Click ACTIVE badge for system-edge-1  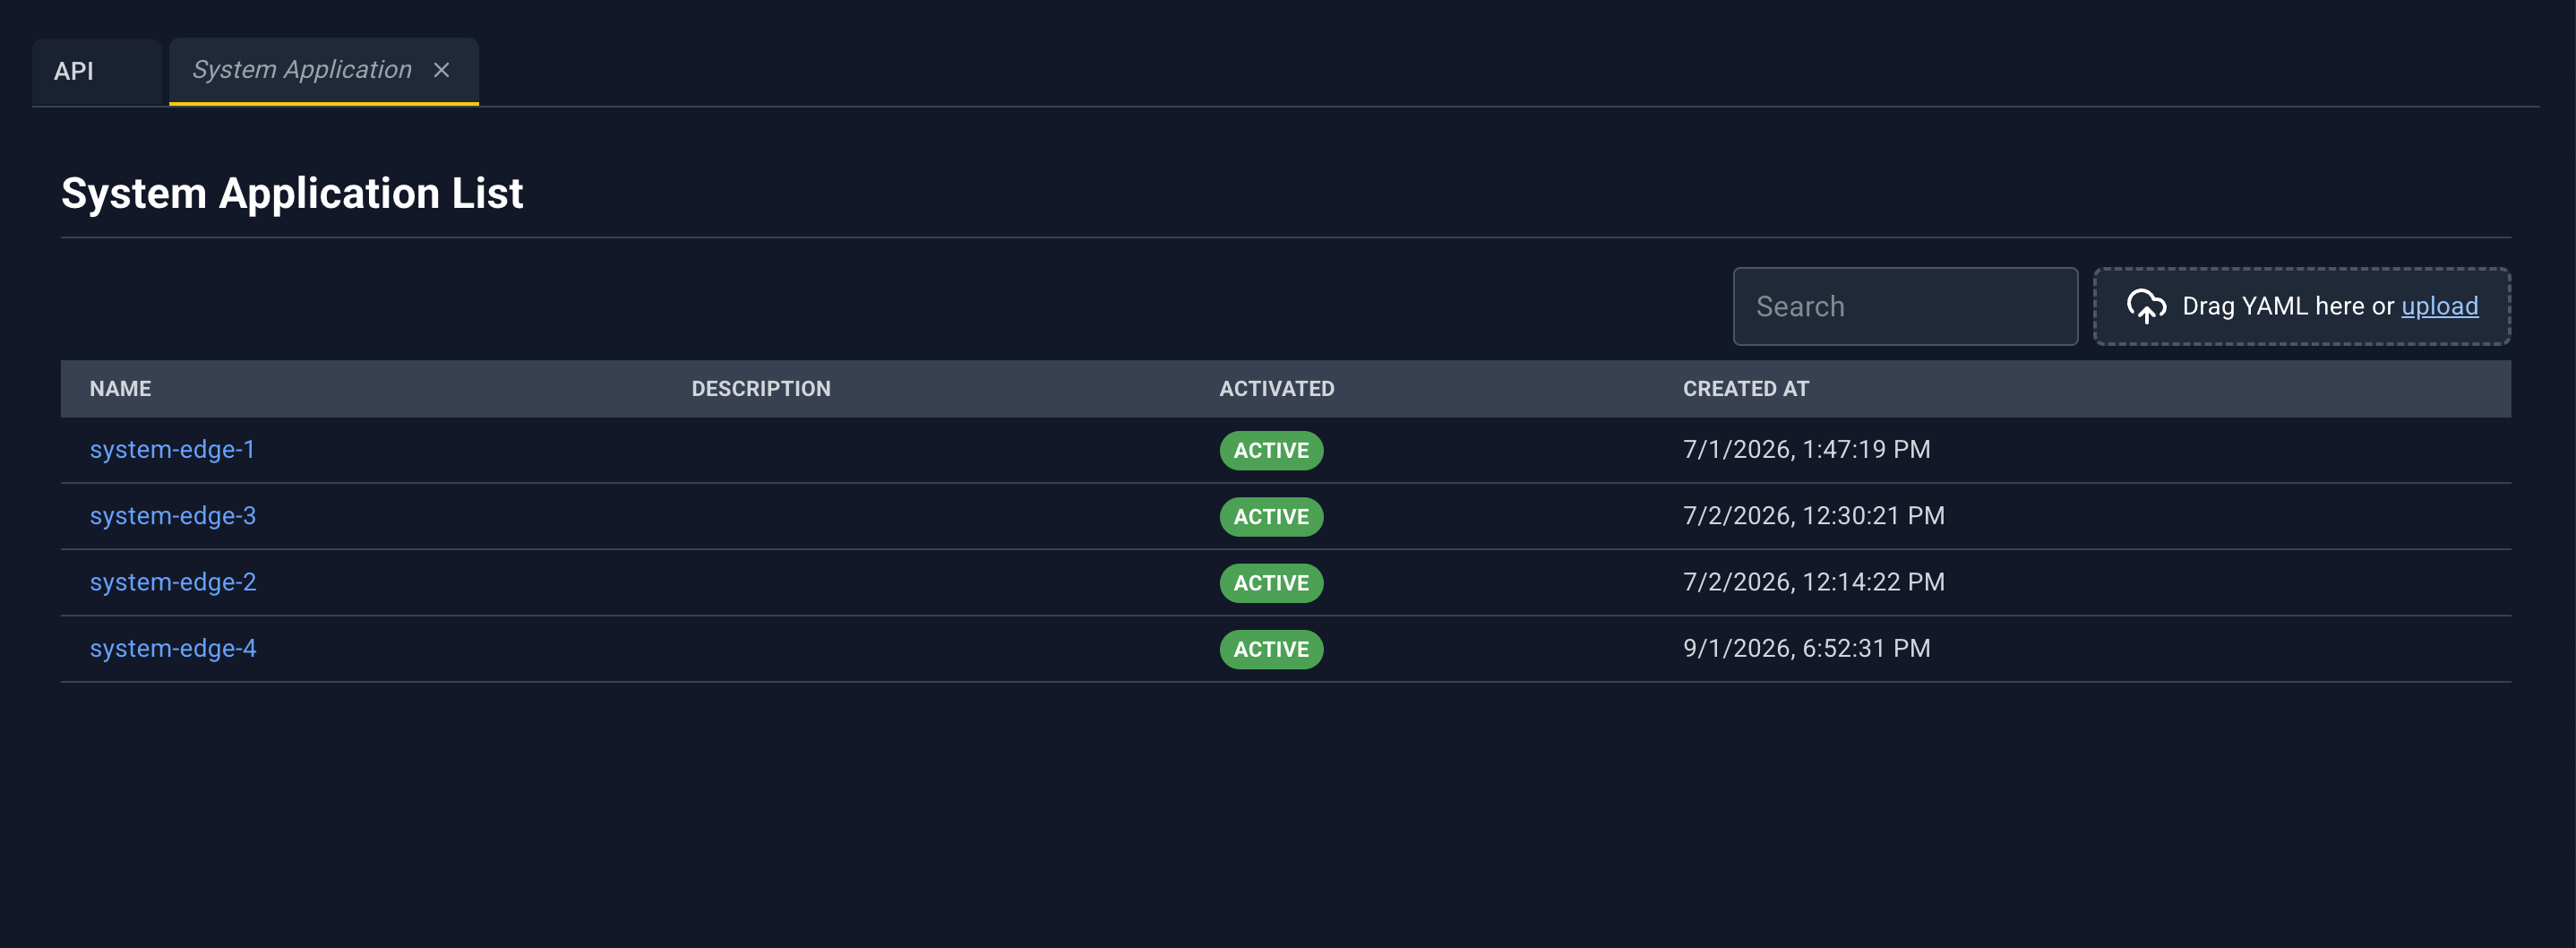(x=1271, y=450)
